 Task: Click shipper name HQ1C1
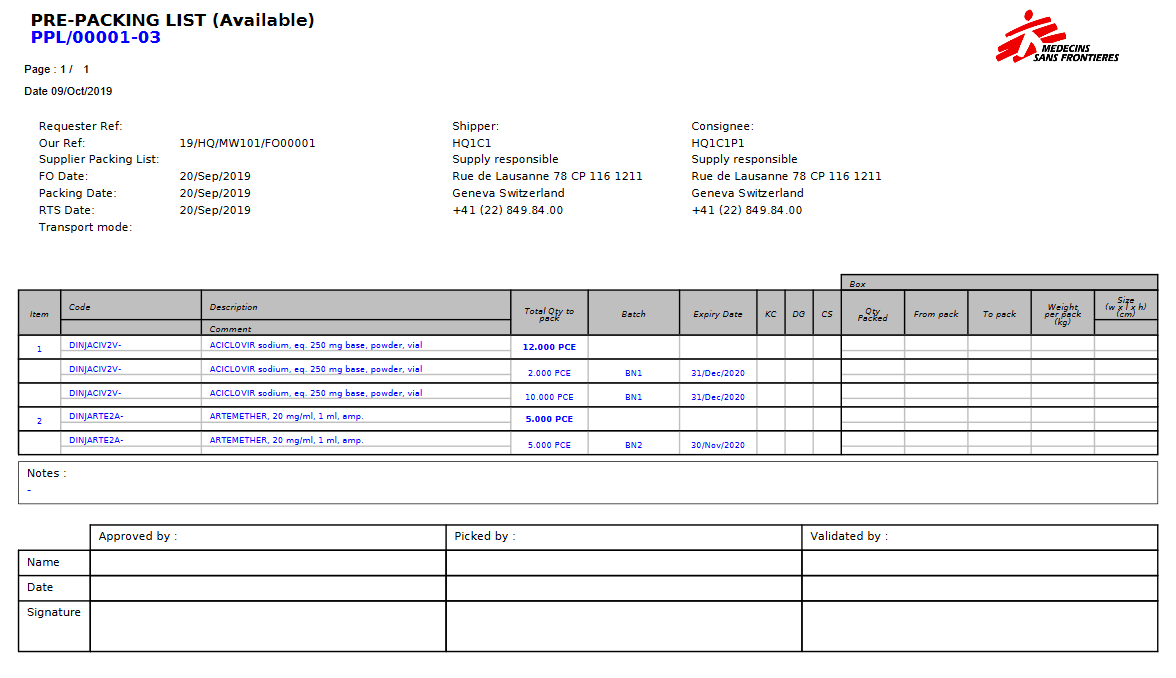[x=472, y=143]
